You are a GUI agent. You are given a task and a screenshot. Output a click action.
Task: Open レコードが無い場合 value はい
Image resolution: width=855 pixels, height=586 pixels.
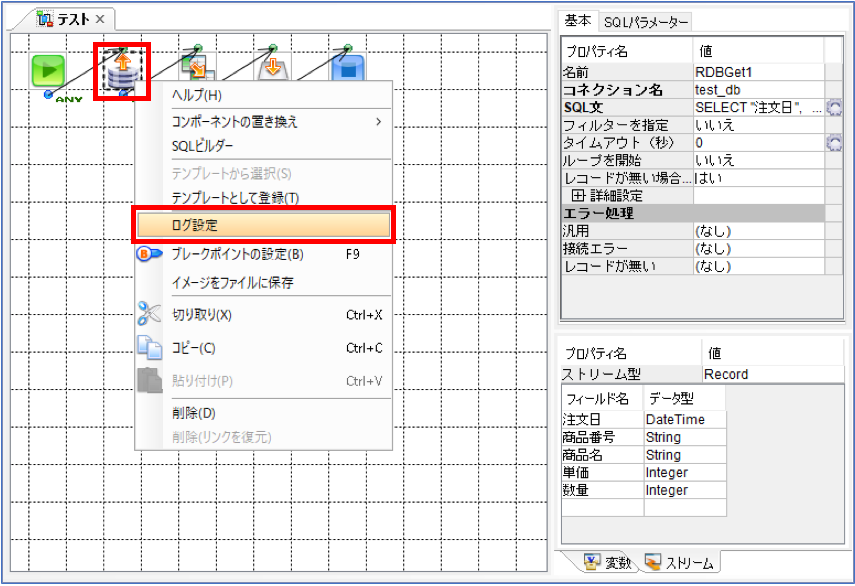[759, 178]
